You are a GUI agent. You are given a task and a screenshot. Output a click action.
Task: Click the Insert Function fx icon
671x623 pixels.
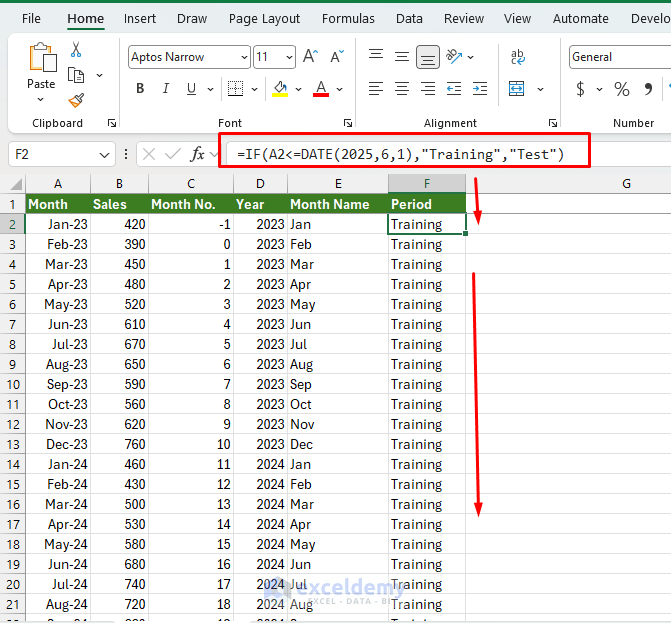(x=197, y=154)
